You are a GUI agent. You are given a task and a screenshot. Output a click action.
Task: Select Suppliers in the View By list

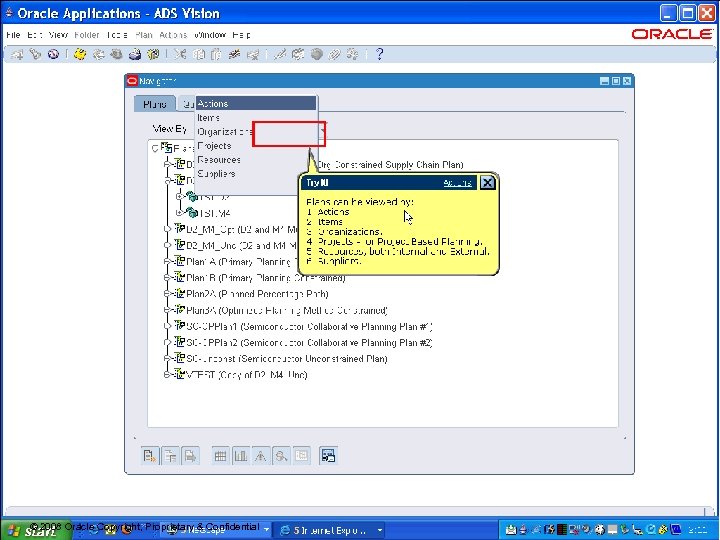pos(256,174)
